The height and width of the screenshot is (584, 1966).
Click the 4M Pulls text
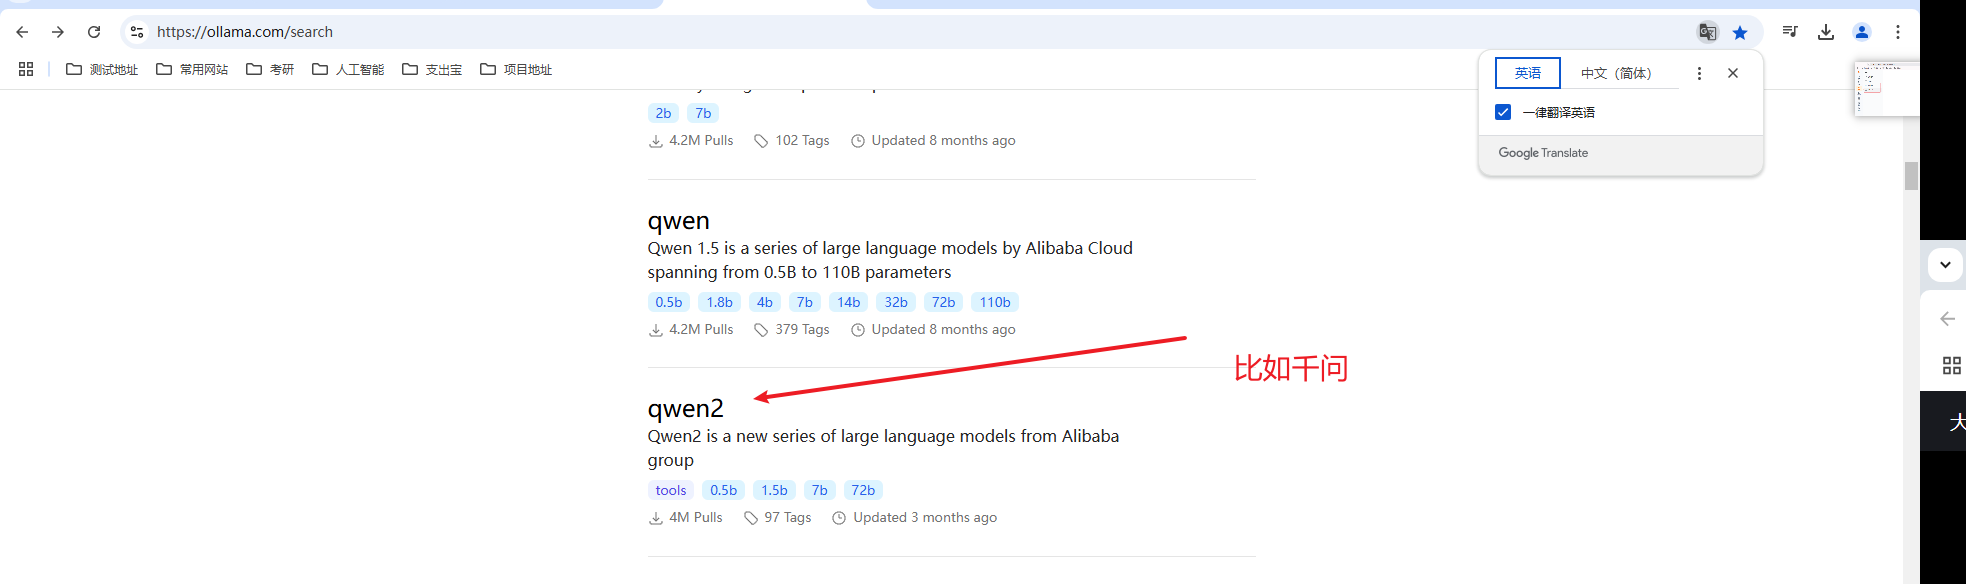696,517
